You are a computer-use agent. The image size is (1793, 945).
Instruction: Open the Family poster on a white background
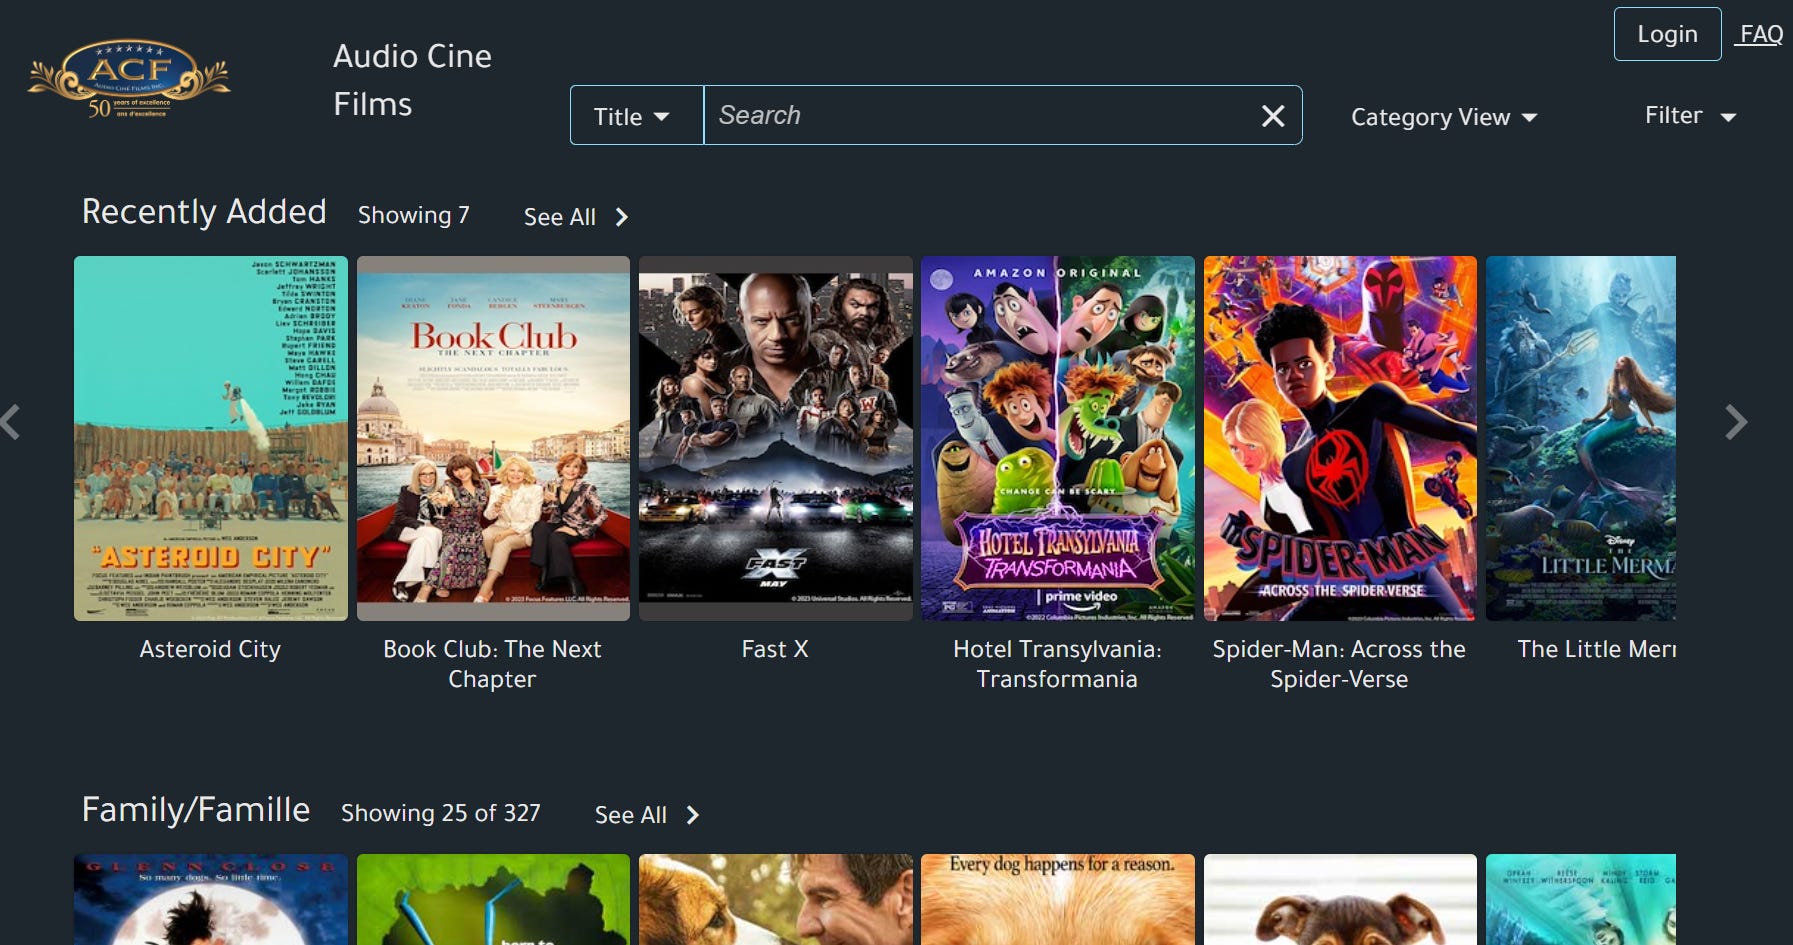click(x=1340, y=899)
